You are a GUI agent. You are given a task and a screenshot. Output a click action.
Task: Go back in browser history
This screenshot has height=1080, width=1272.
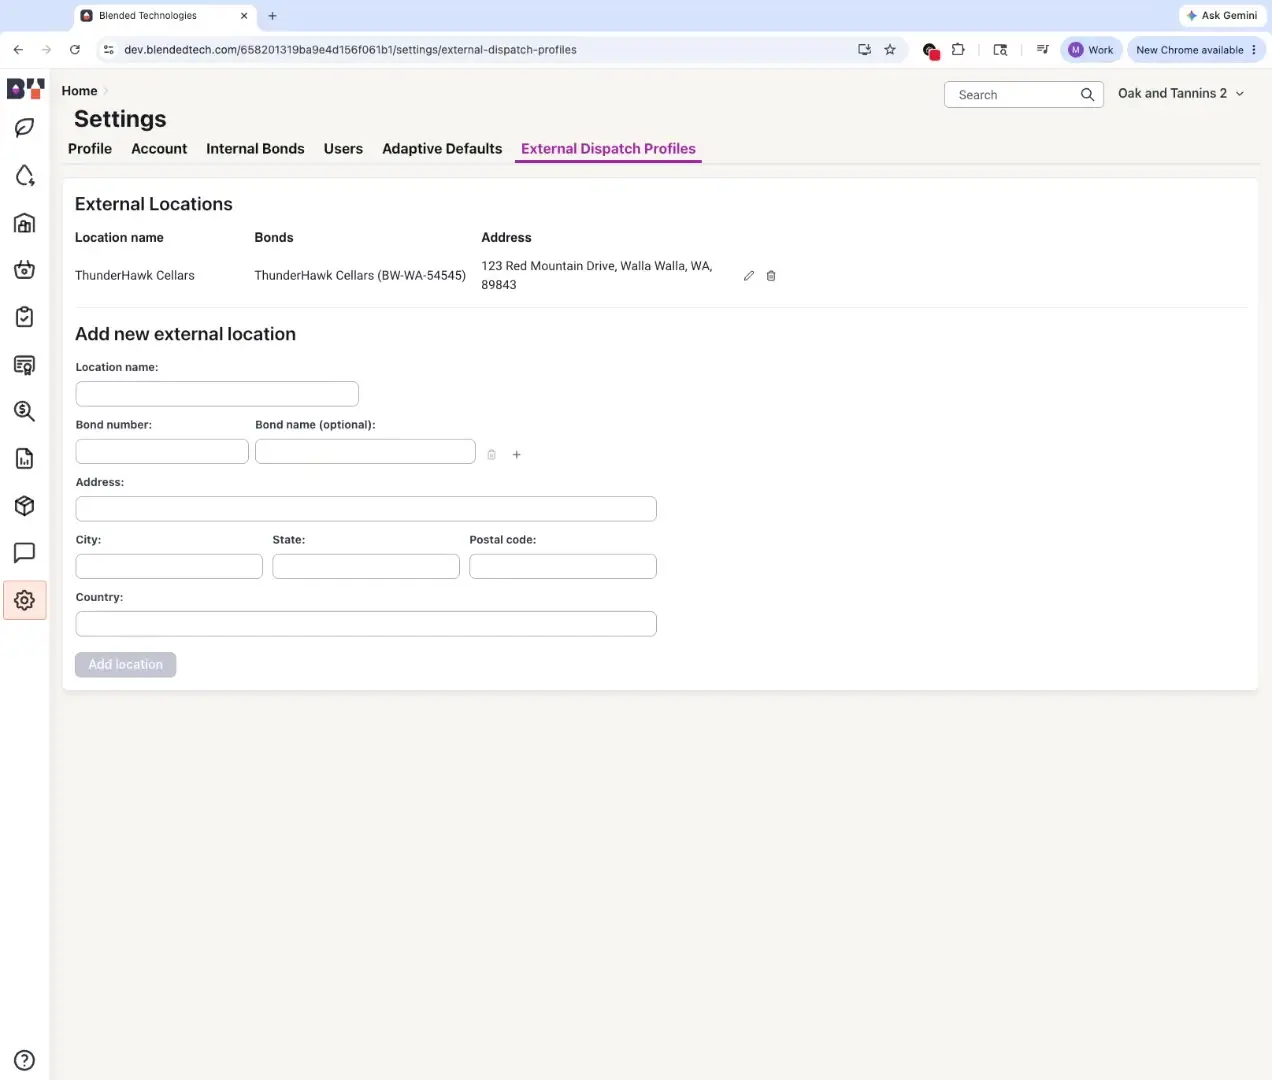(x=18, y=49)
